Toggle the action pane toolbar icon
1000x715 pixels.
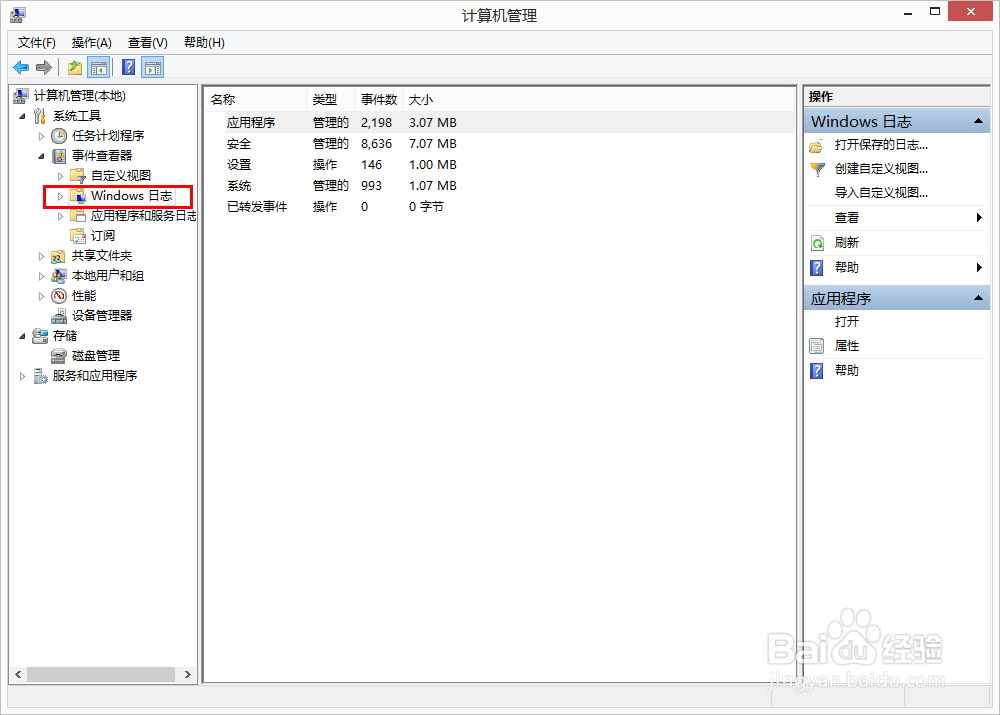153,67
